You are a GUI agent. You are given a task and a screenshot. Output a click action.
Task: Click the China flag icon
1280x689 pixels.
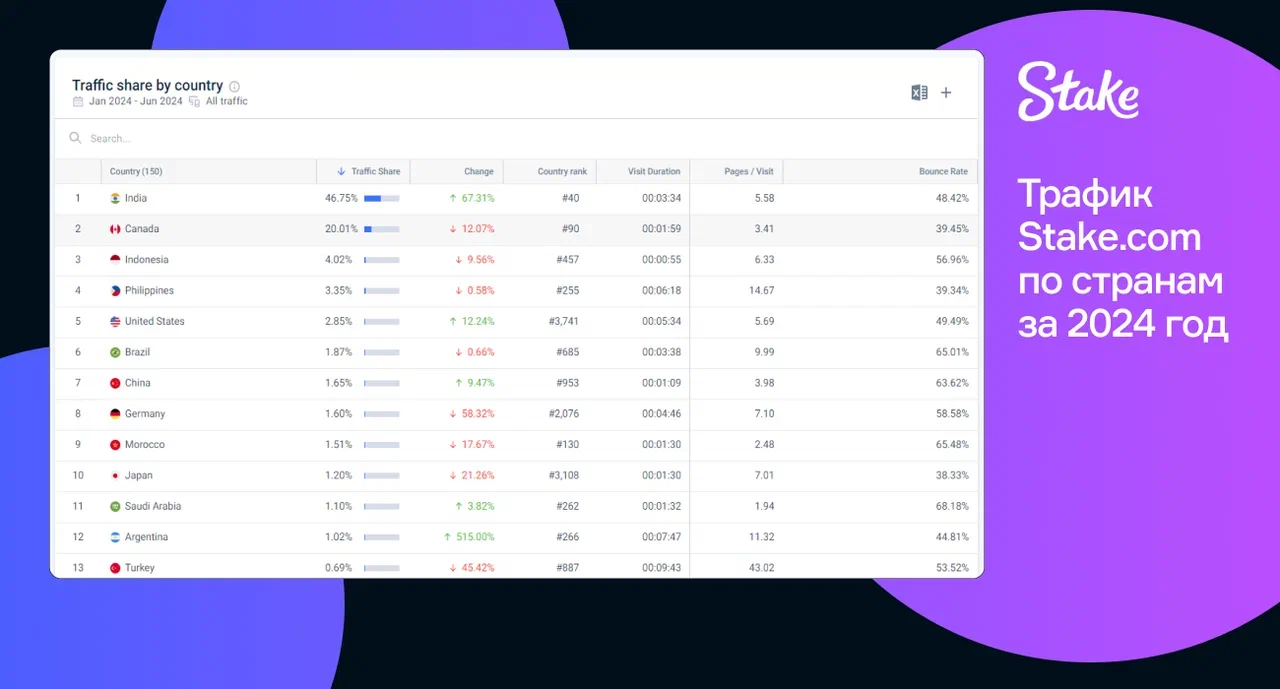coord(115,383)
